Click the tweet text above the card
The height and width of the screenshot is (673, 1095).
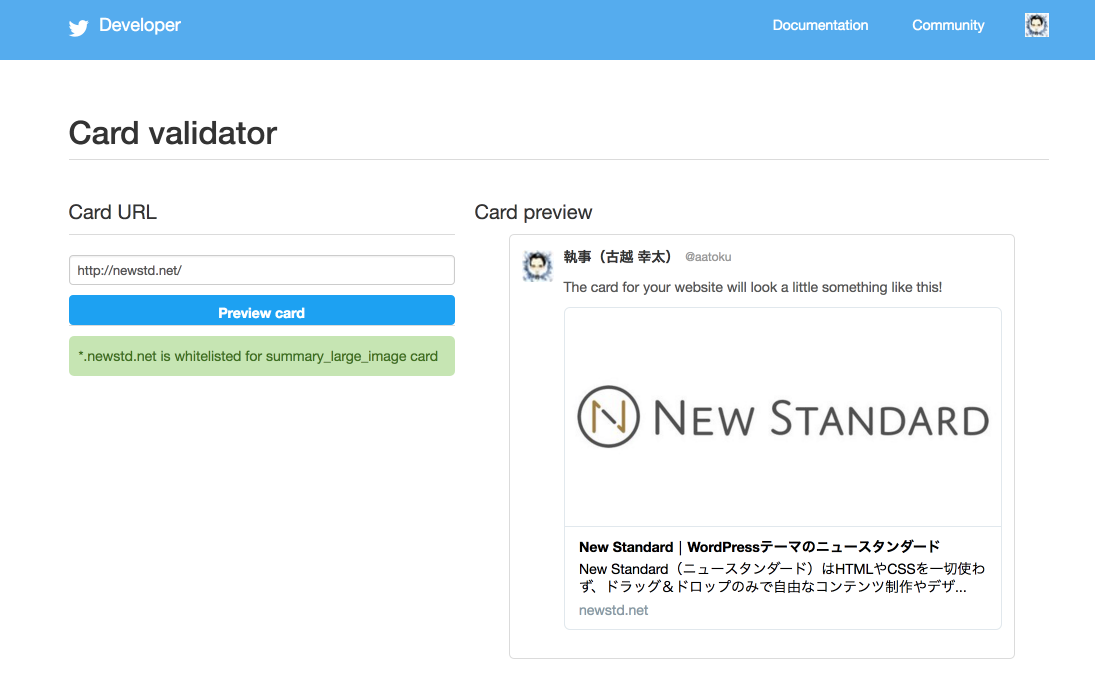pyautogui.click(x=752, y=287)
